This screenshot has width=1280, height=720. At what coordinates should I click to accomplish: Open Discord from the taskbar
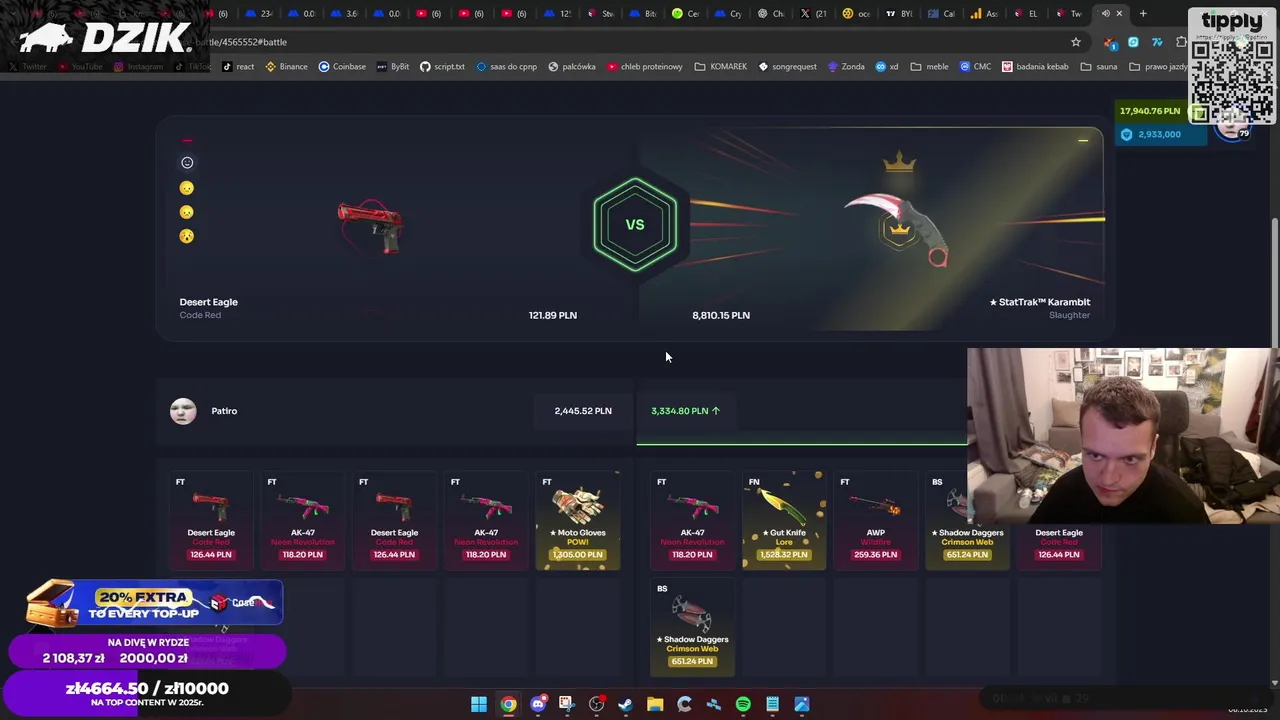click(x=538, y=704)
